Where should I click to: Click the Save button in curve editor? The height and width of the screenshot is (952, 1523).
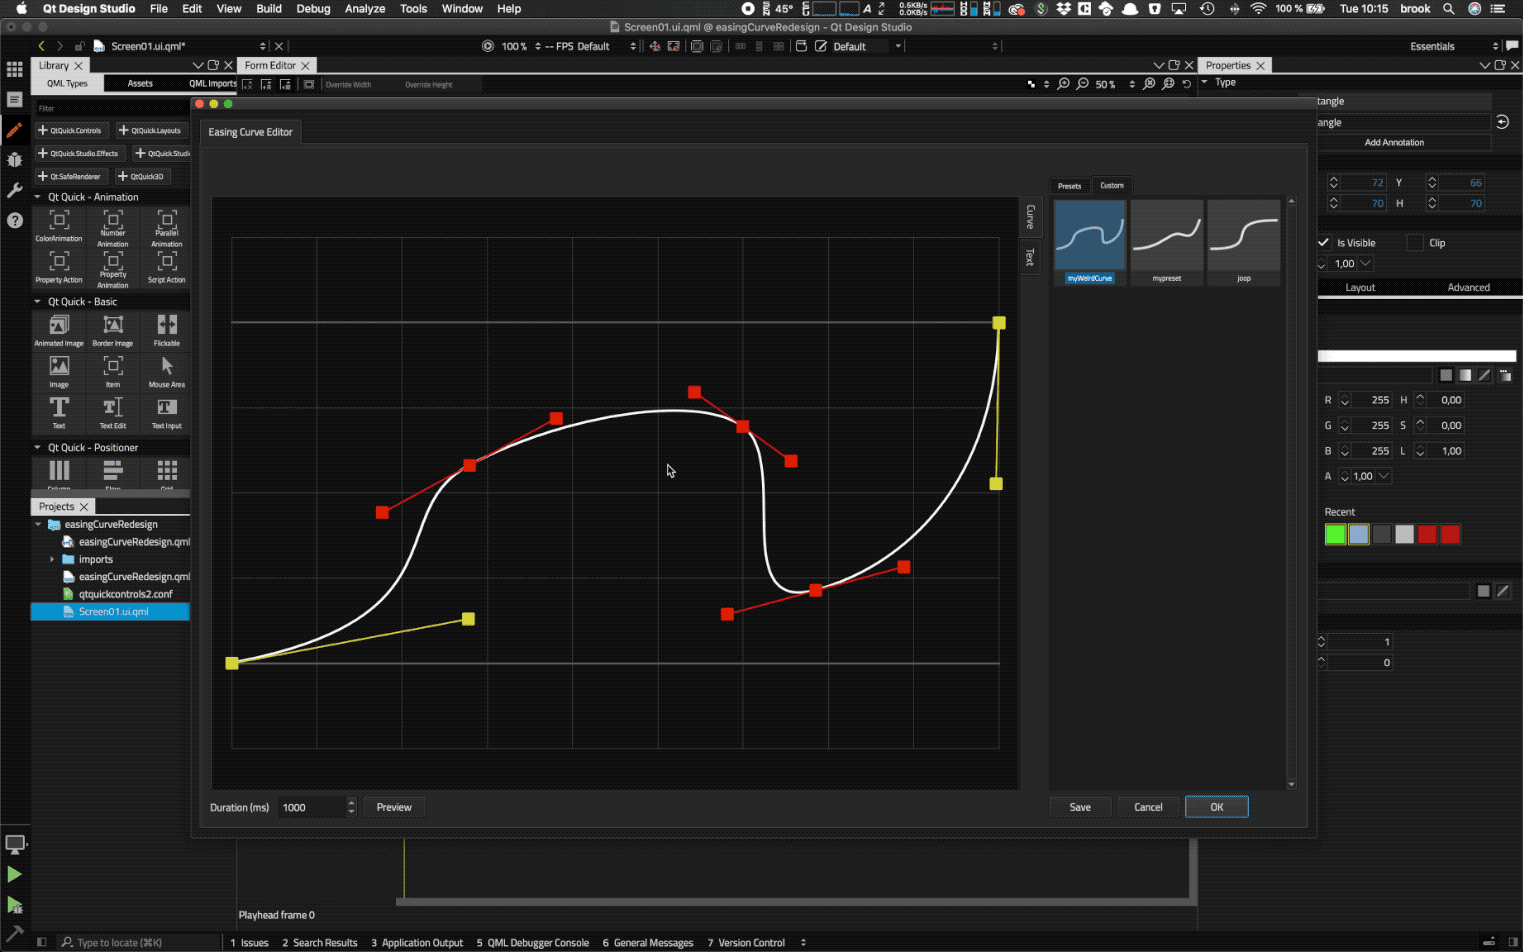point(1080,807)
